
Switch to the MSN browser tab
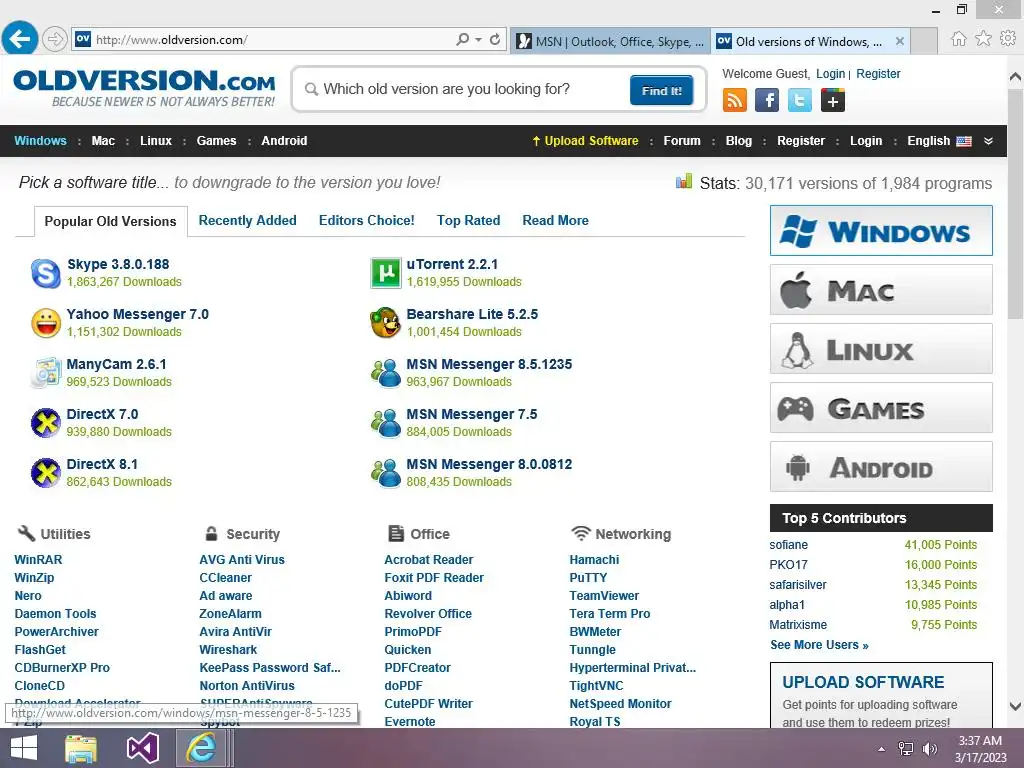(610, 42)
